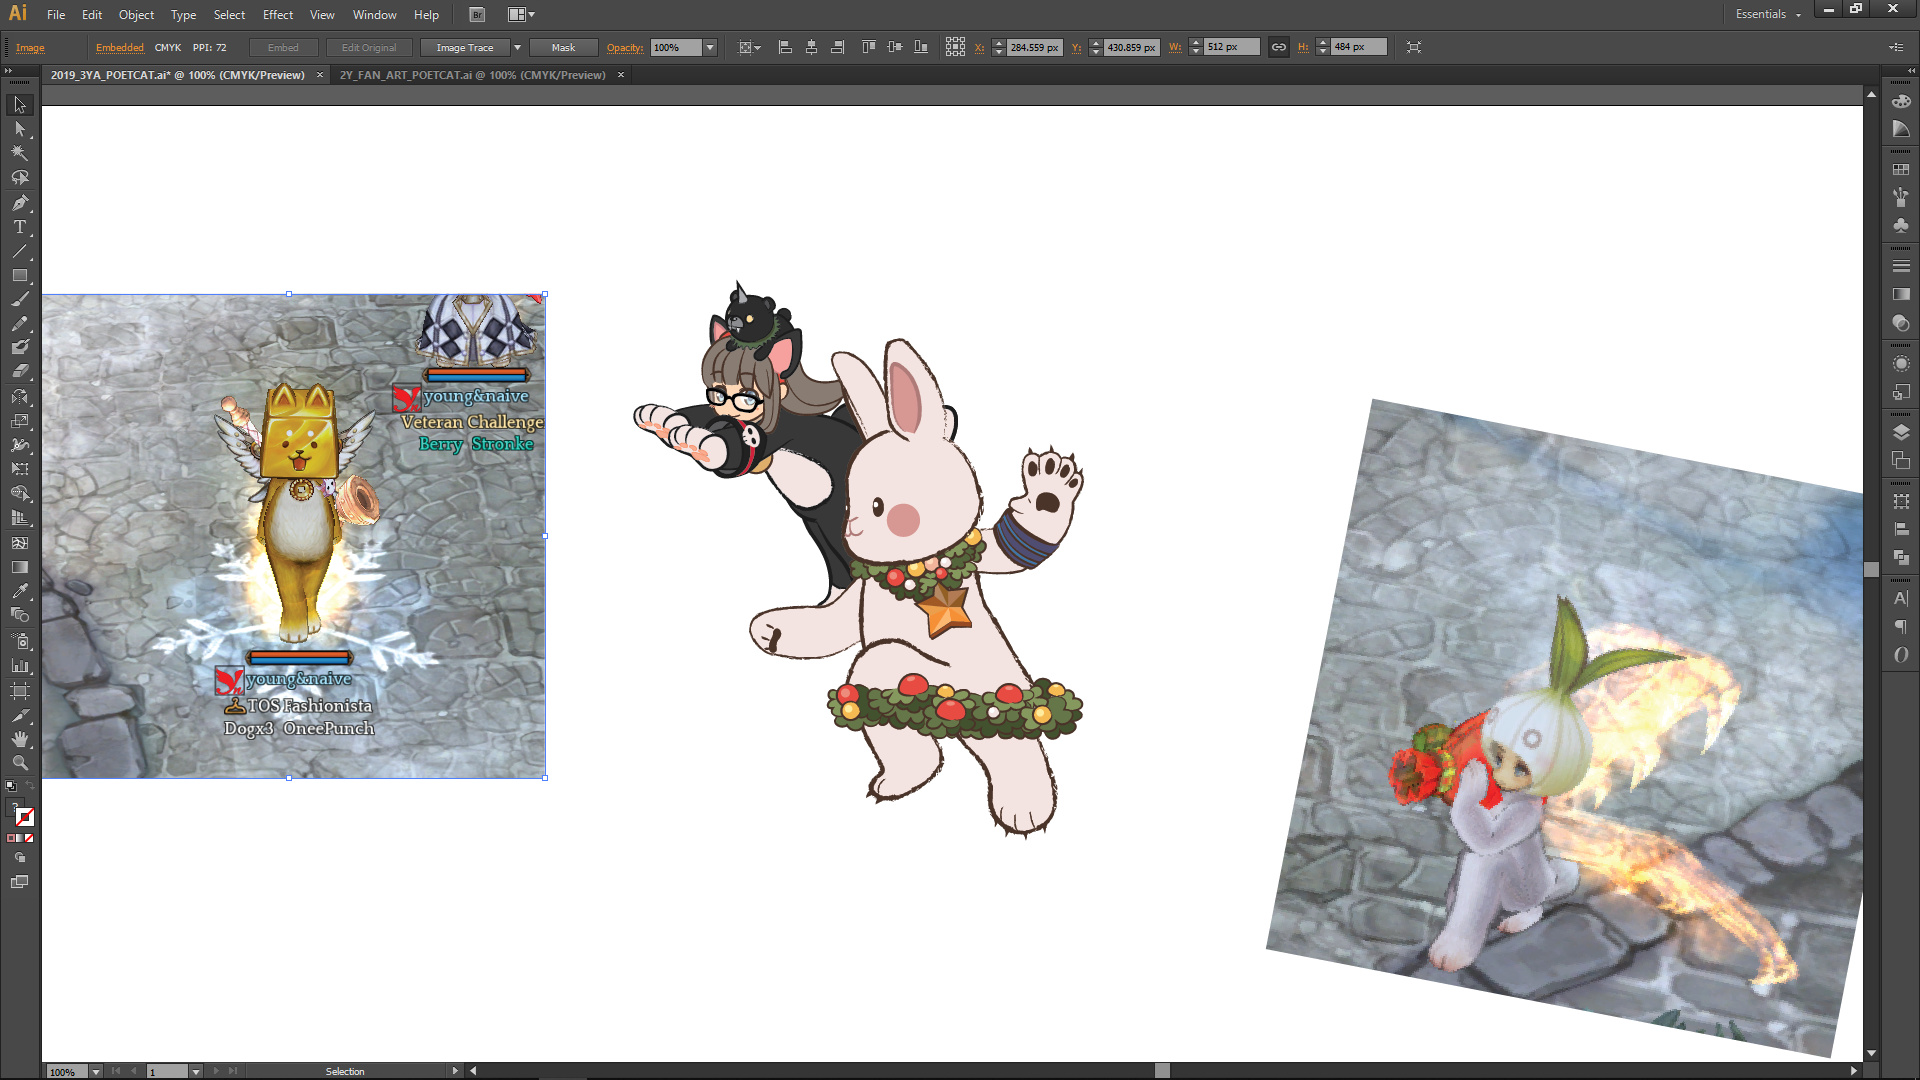Click the W width input field

pyautogui.click(x=1230, y=47)
